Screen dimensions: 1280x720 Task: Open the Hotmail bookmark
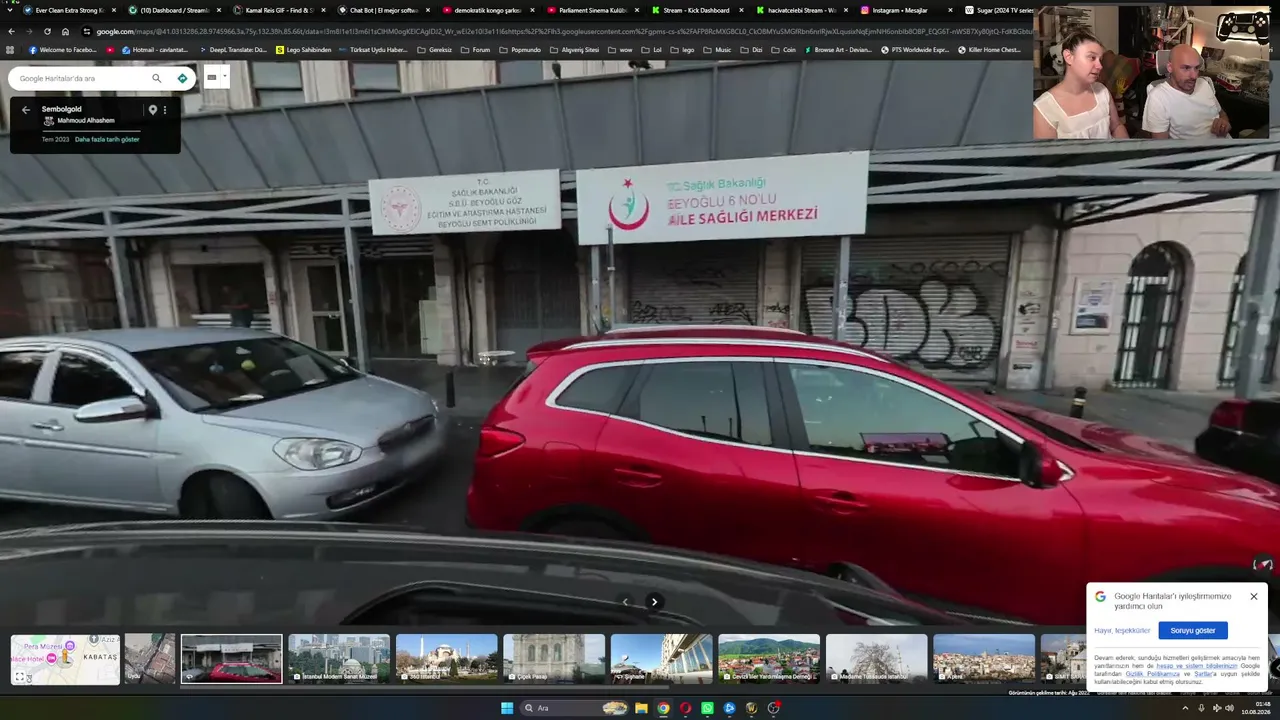(x=155, y=49)
